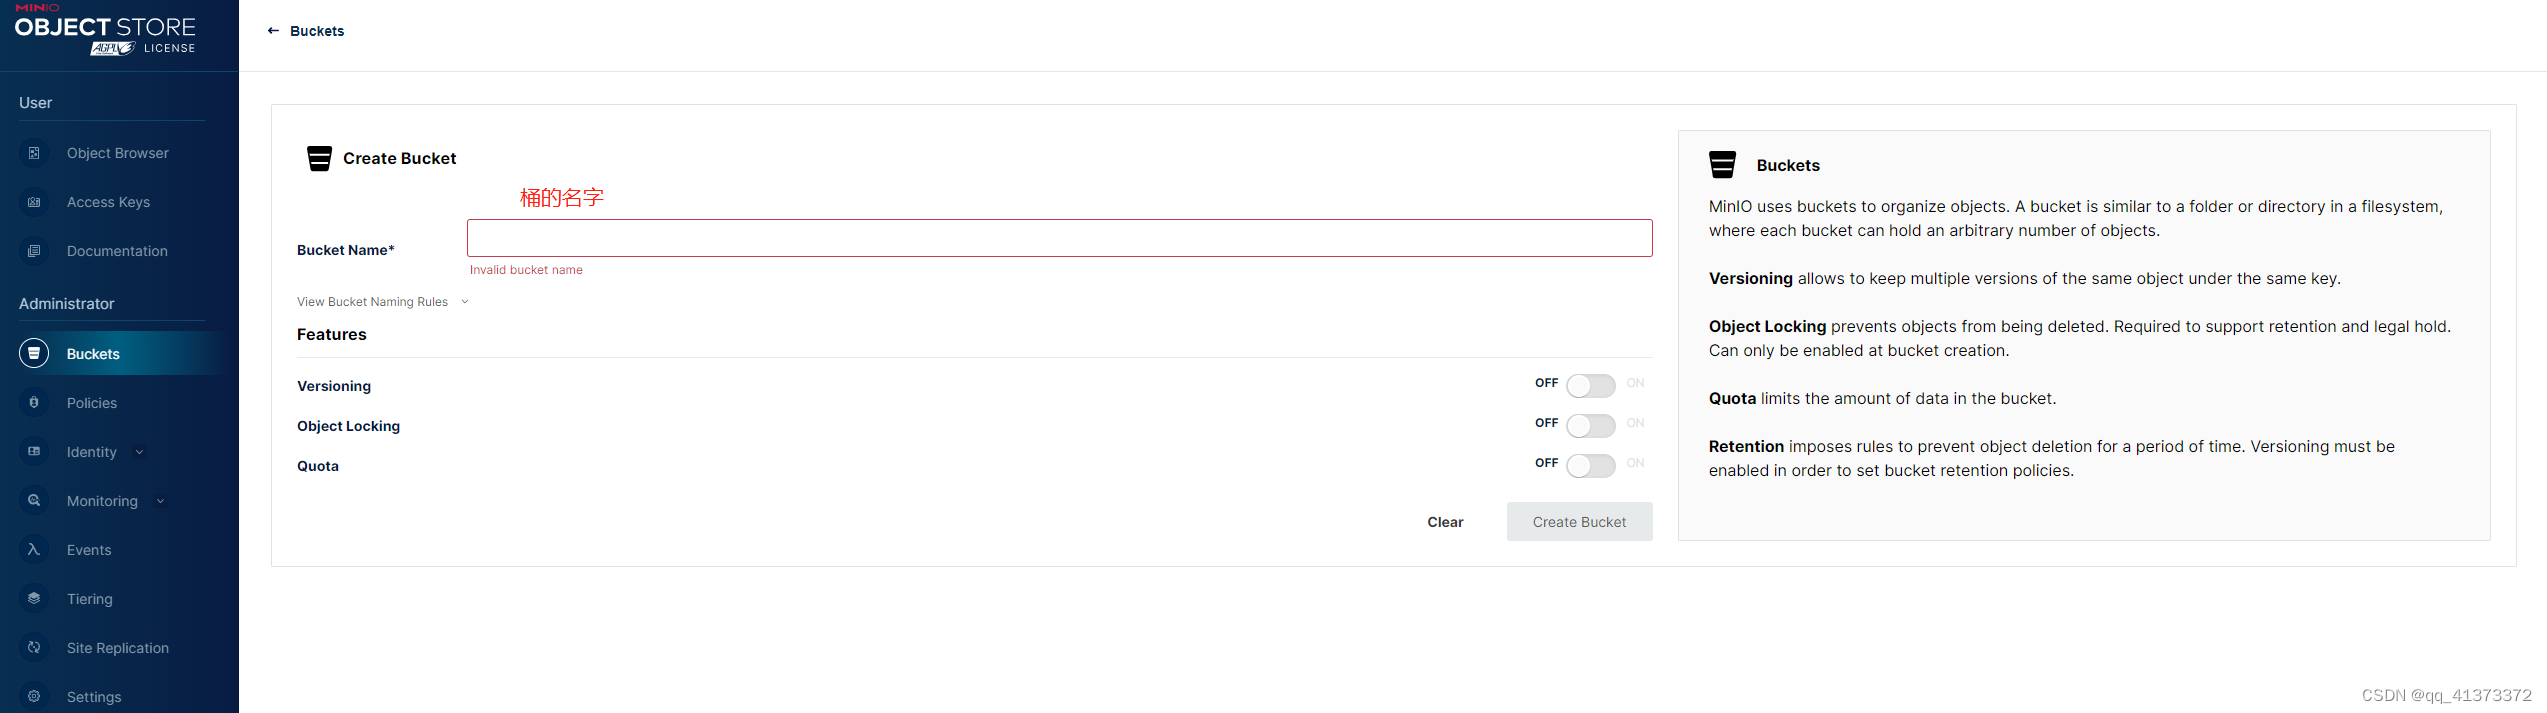Click the Invalid bucket name message
The image size is (2547, 713).
coord(526,270)
